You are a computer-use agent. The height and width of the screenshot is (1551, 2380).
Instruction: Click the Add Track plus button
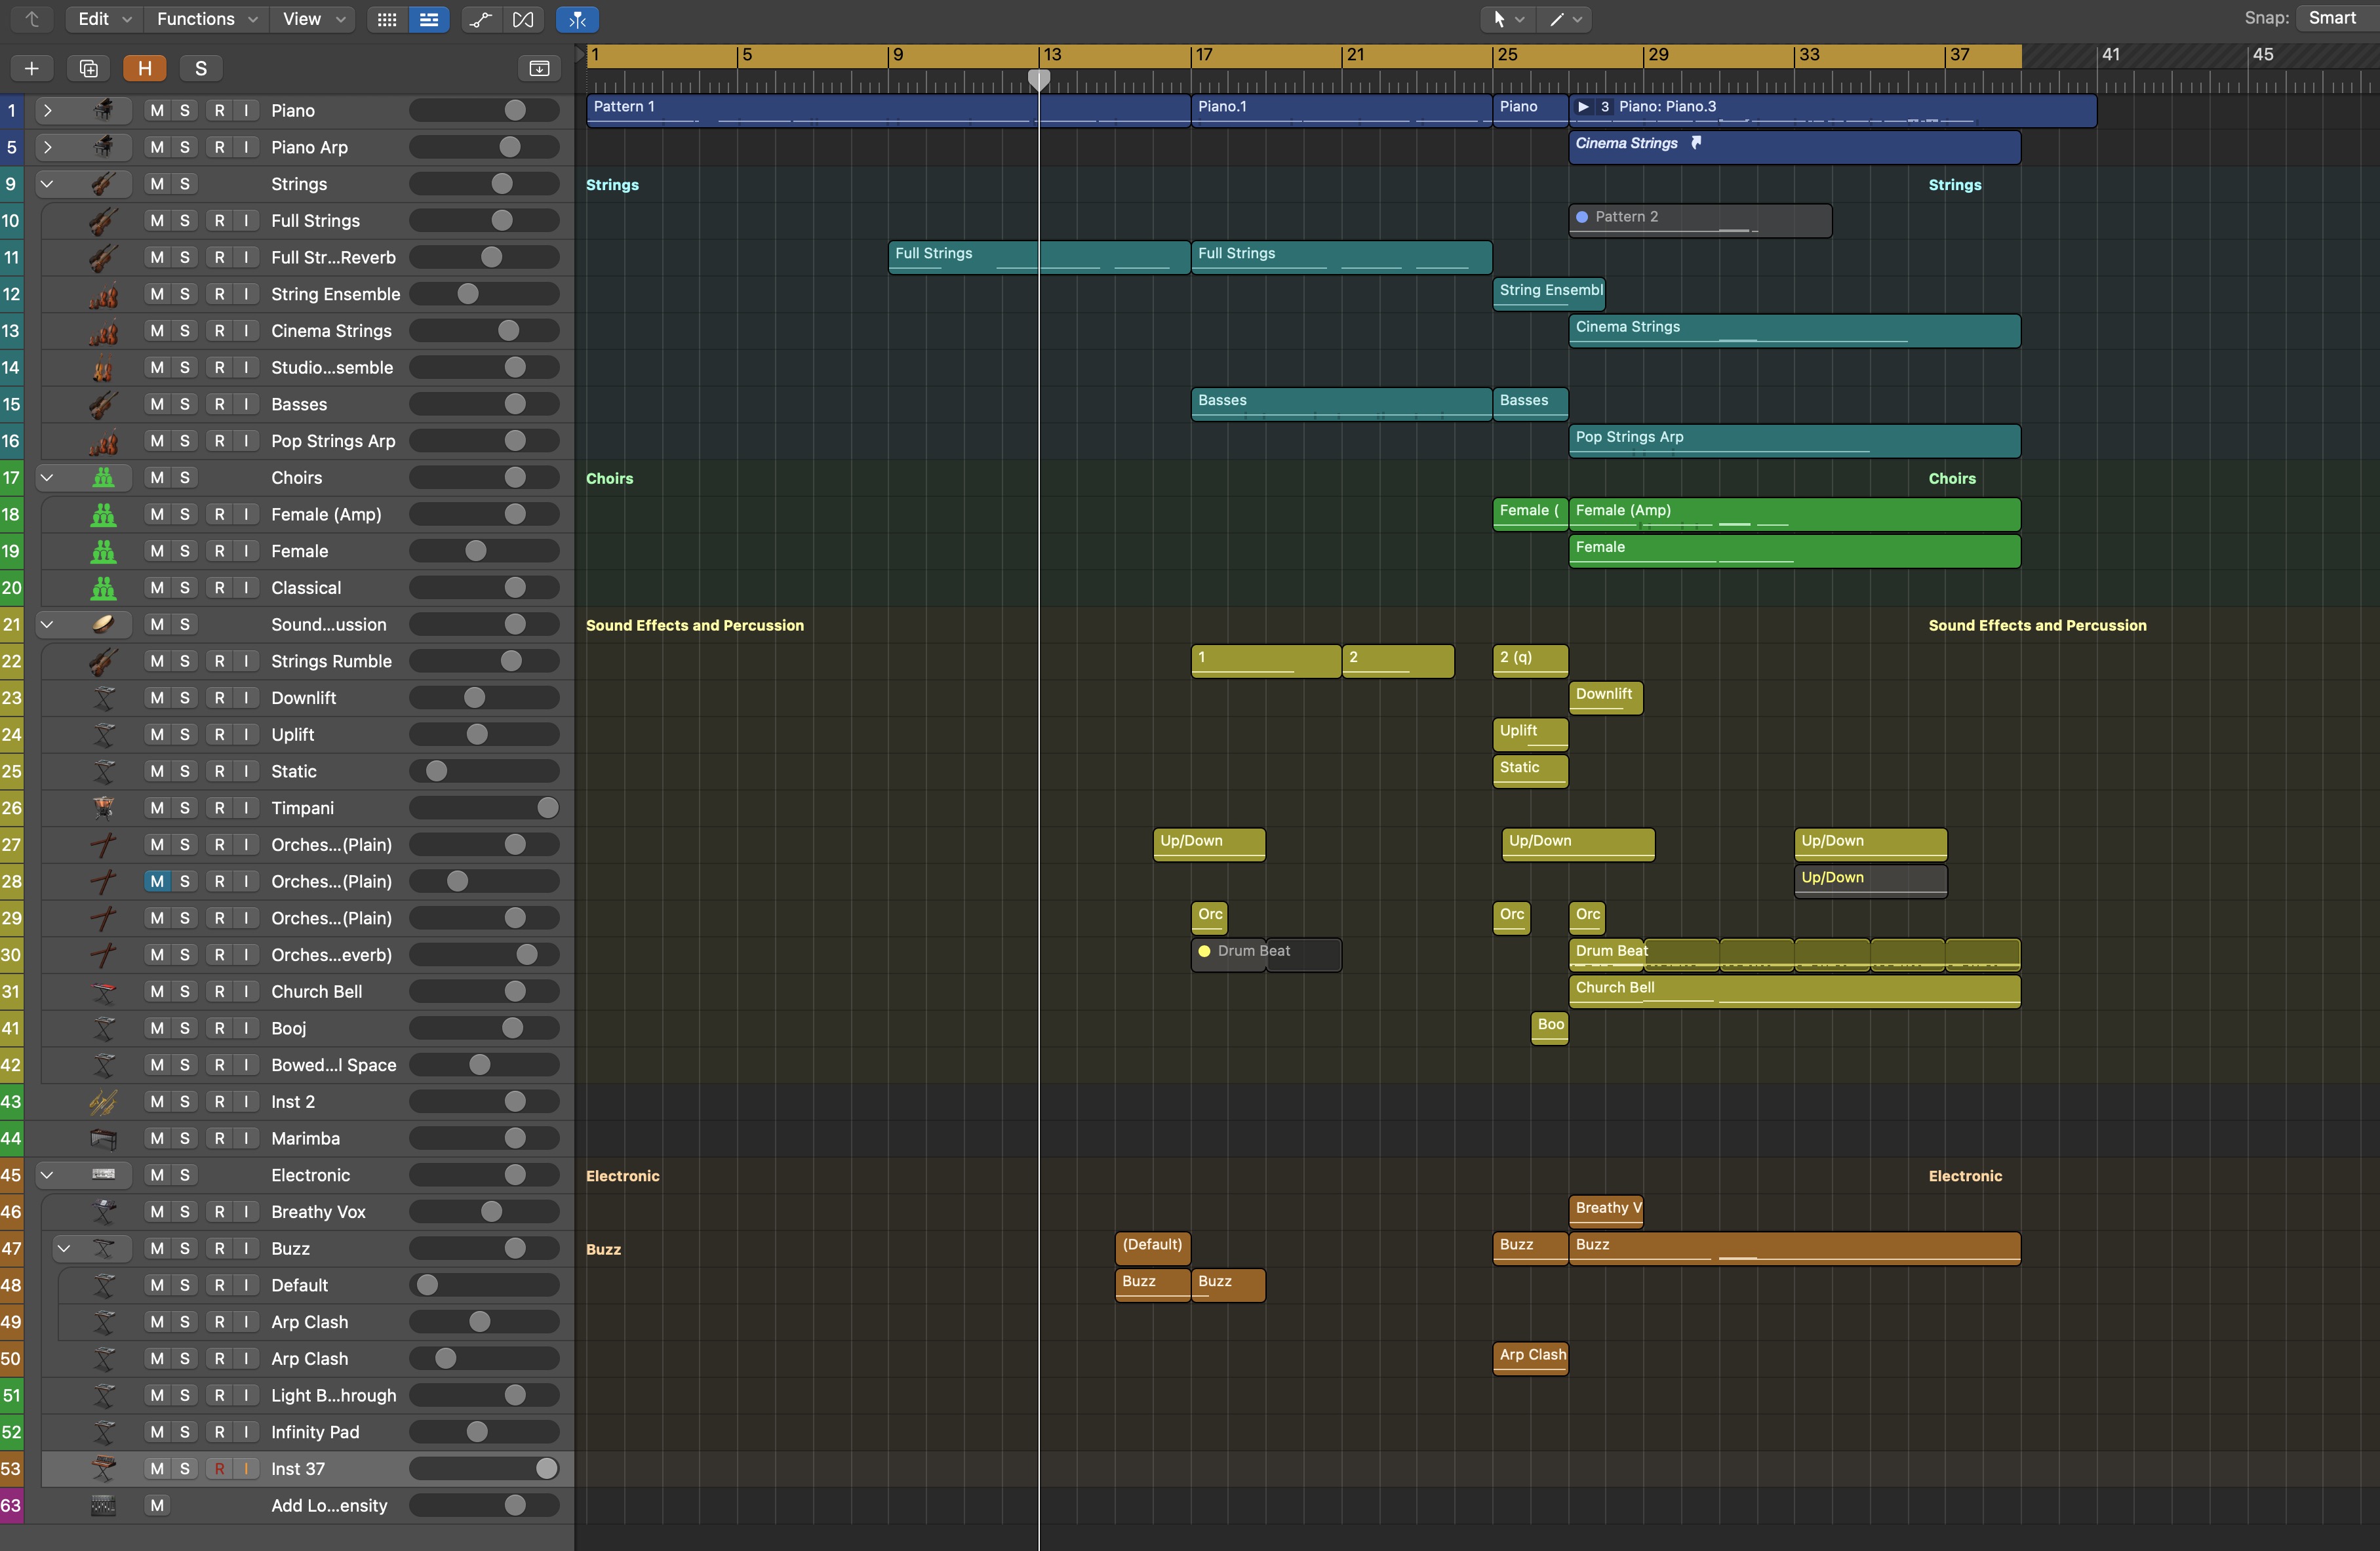pos(31,68)
